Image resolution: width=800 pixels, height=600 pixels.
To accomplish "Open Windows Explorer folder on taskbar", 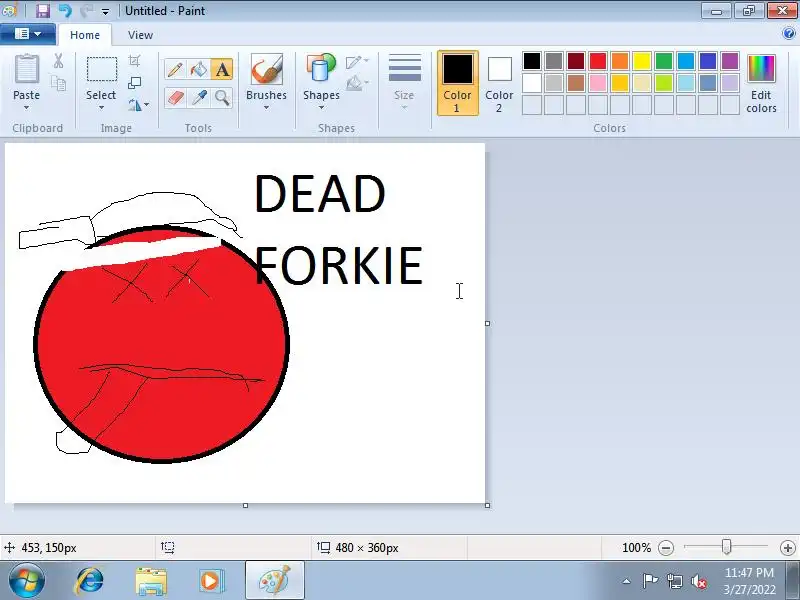I will [x=151, y=581].
